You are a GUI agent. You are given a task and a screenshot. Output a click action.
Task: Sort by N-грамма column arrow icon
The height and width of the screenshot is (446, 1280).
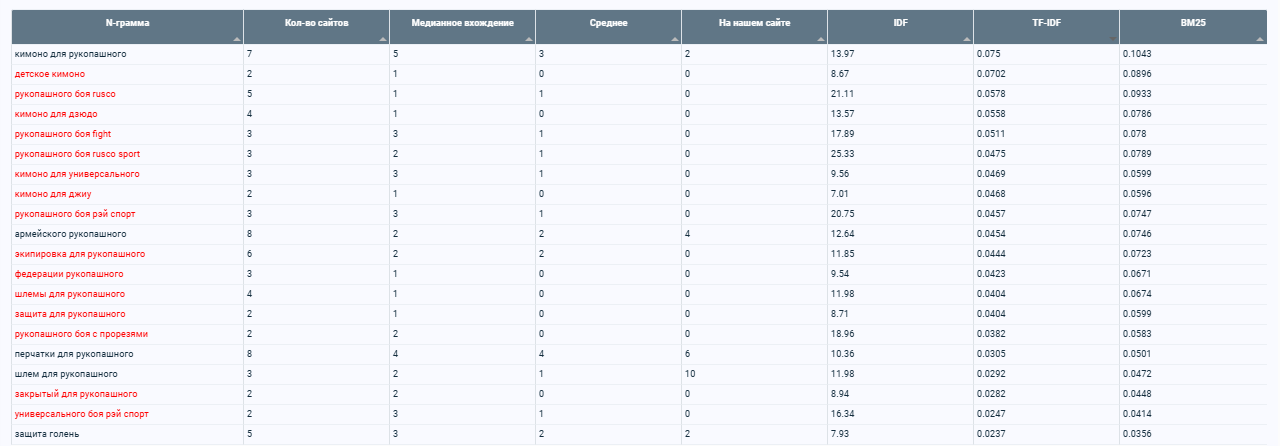click(x=236, y=38)
